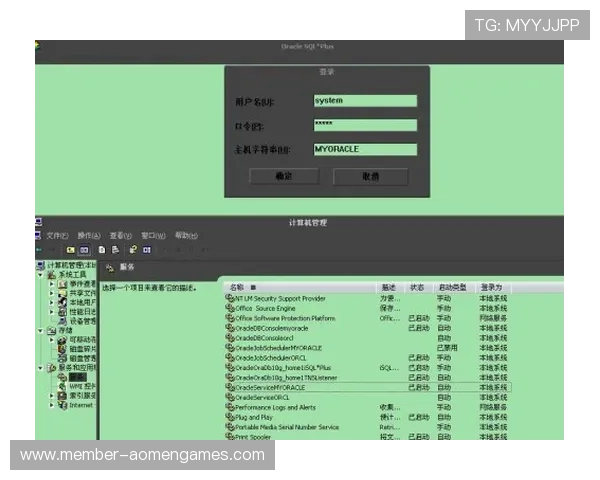600x480 pixels.
Task: Click the OracleServiceMYORACLE service icon
Action: [x=229, y=387]
